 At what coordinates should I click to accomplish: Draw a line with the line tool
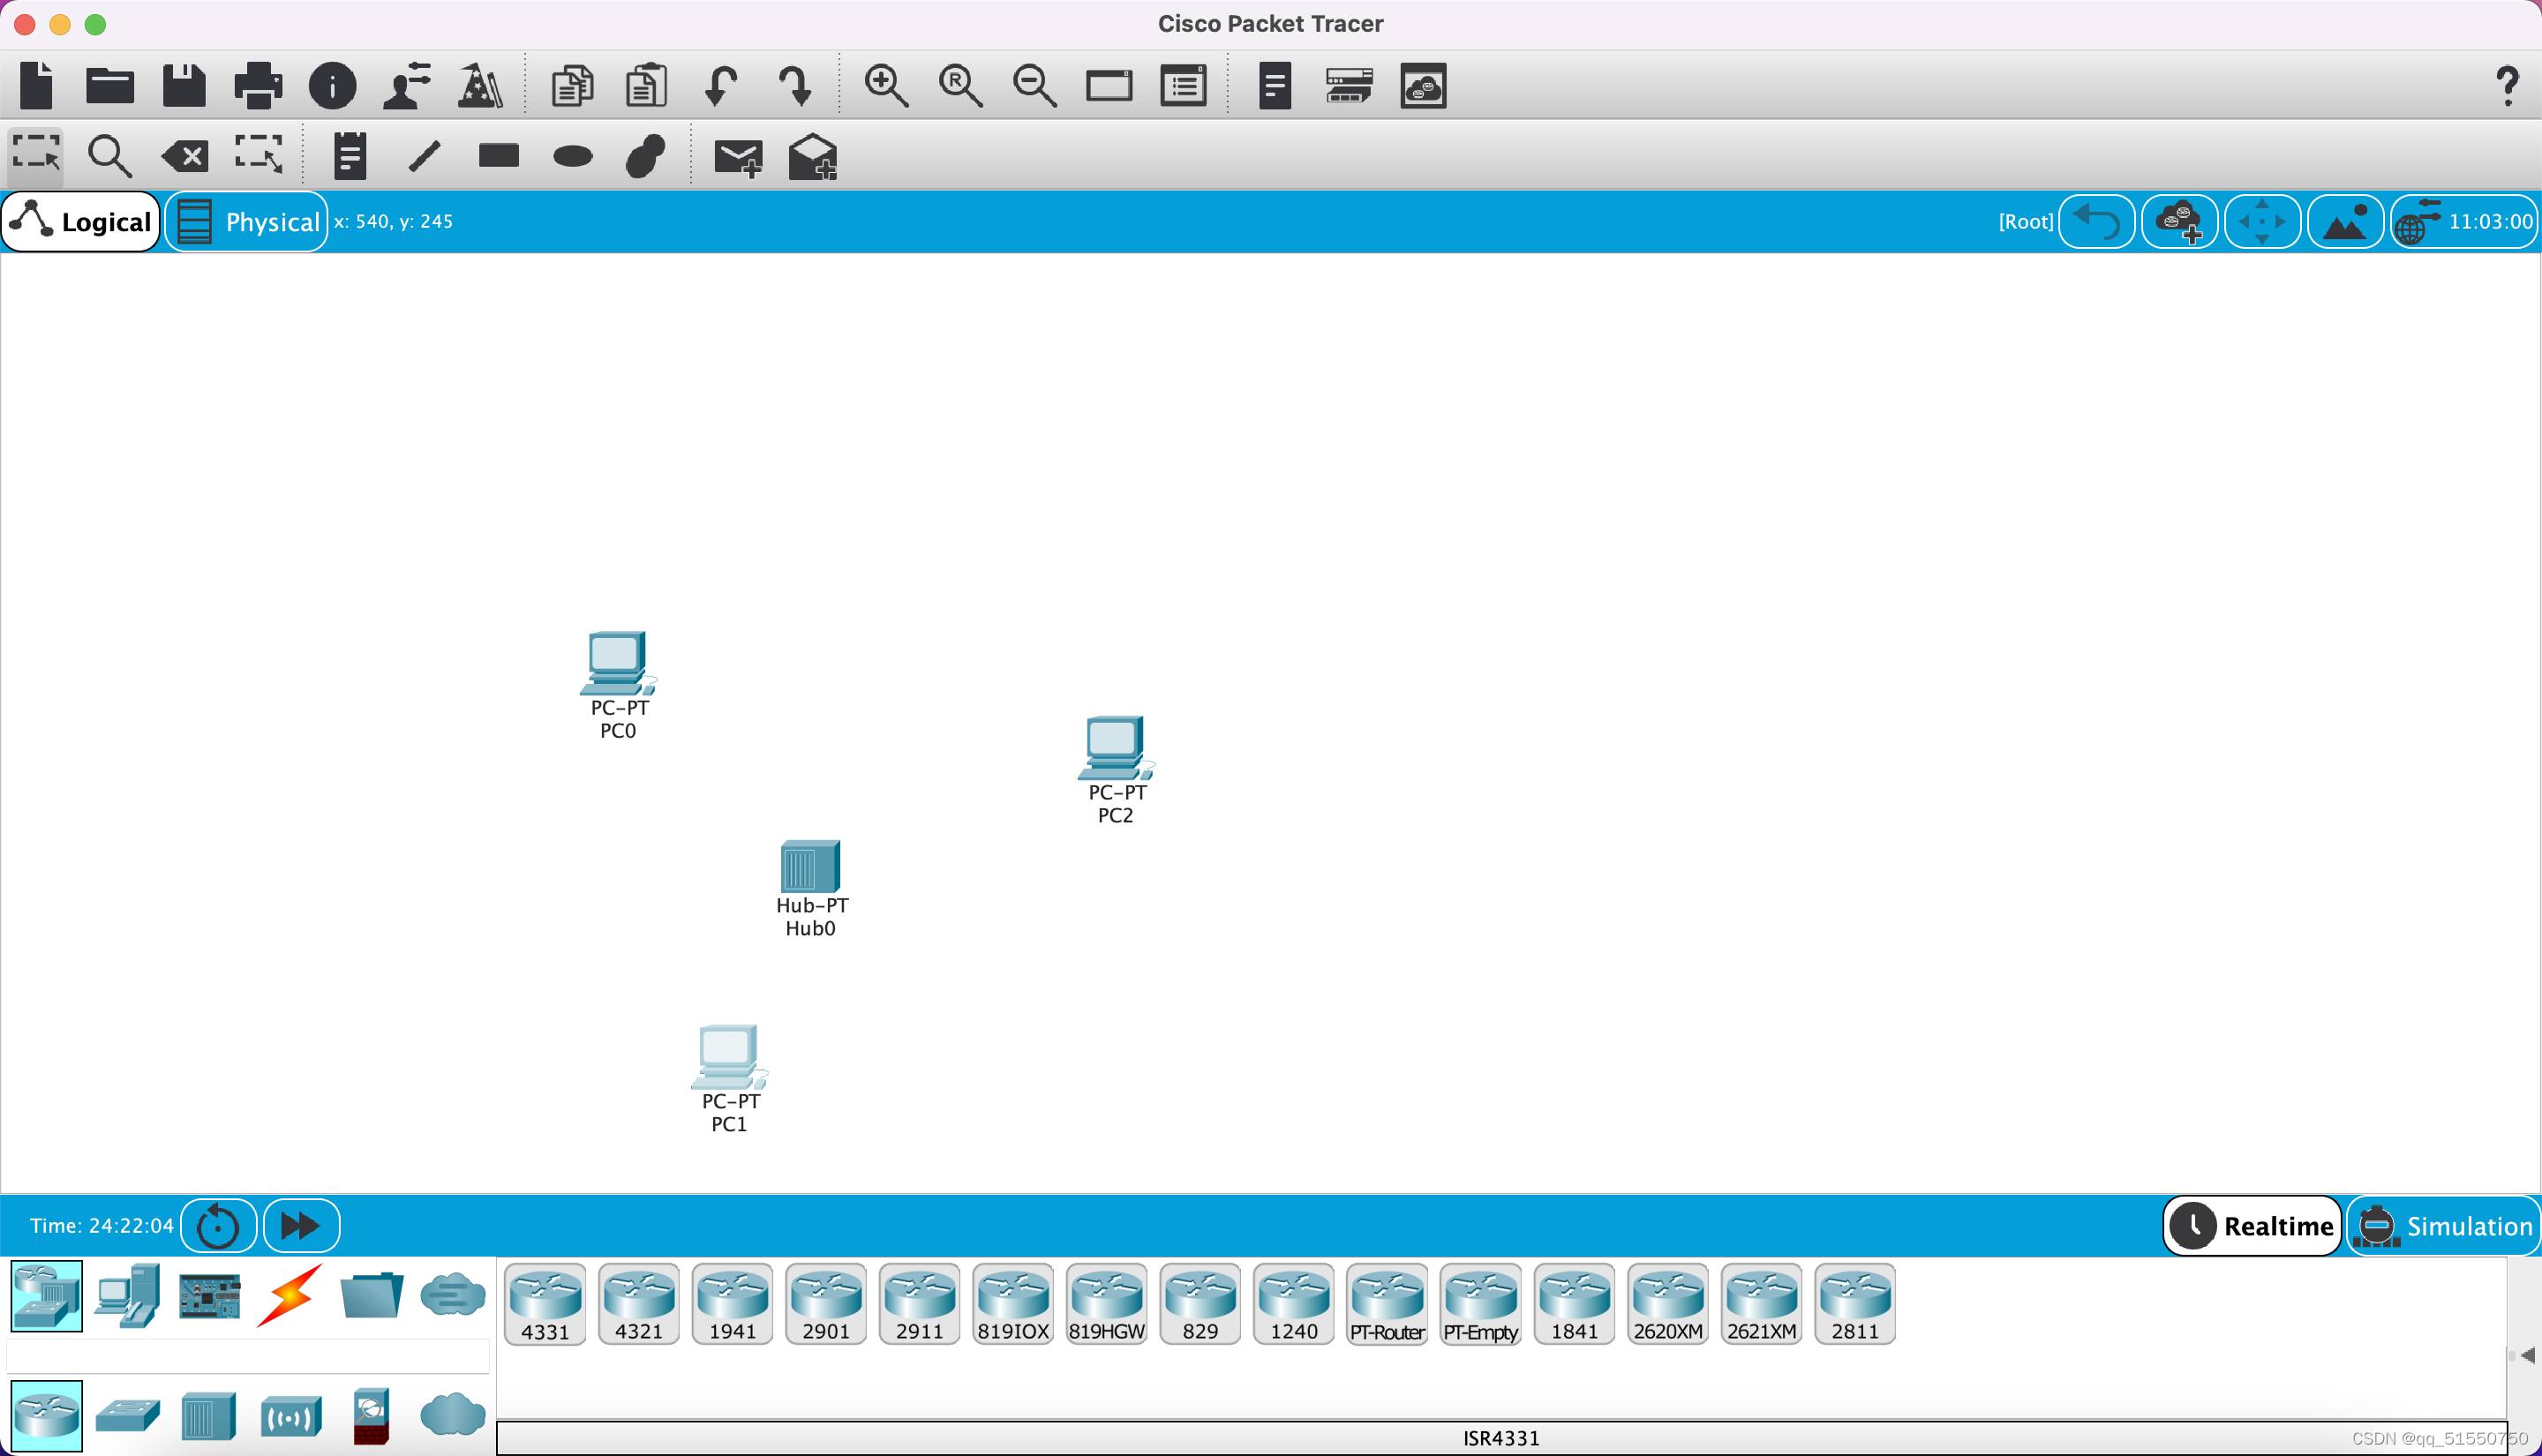click(424, 156)
